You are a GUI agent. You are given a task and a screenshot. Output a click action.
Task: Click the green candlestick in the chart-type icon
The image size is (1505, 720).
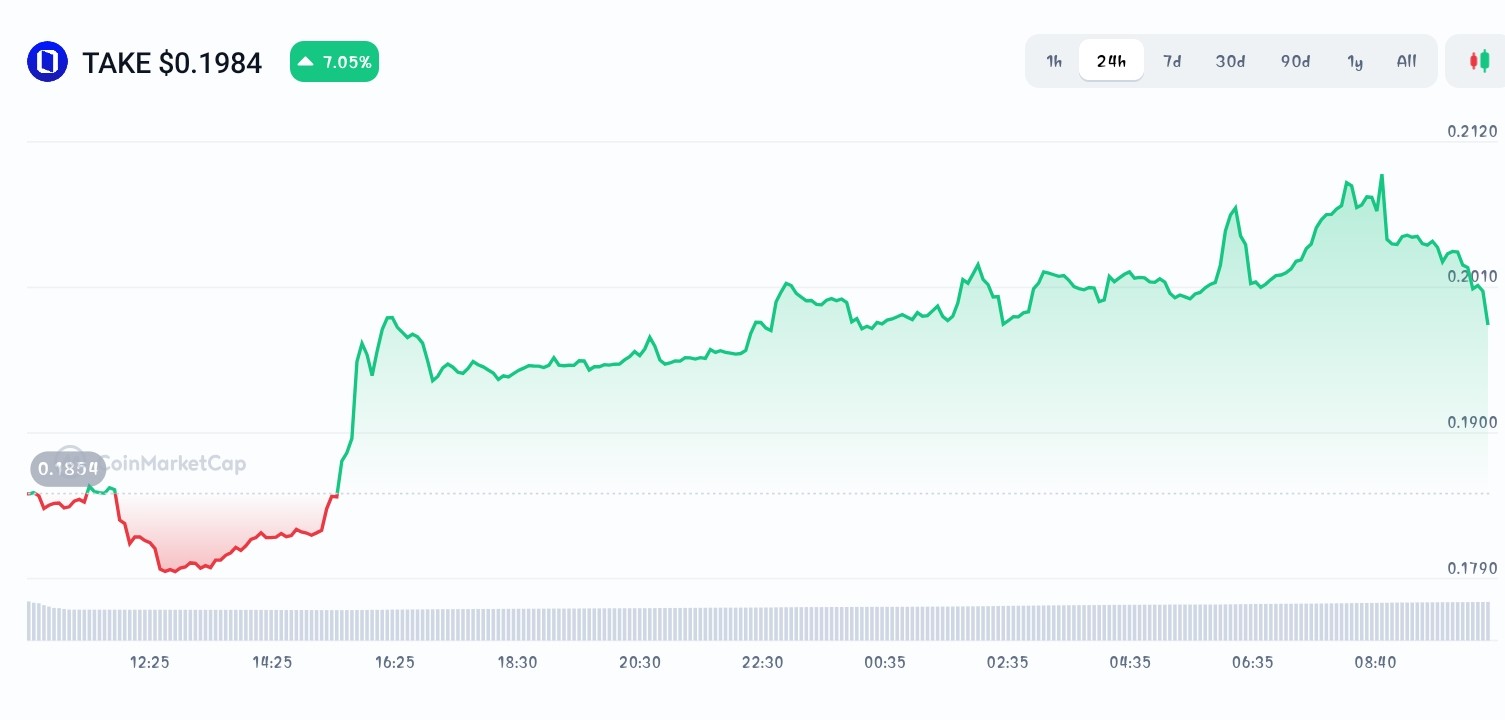point(1484,60)
